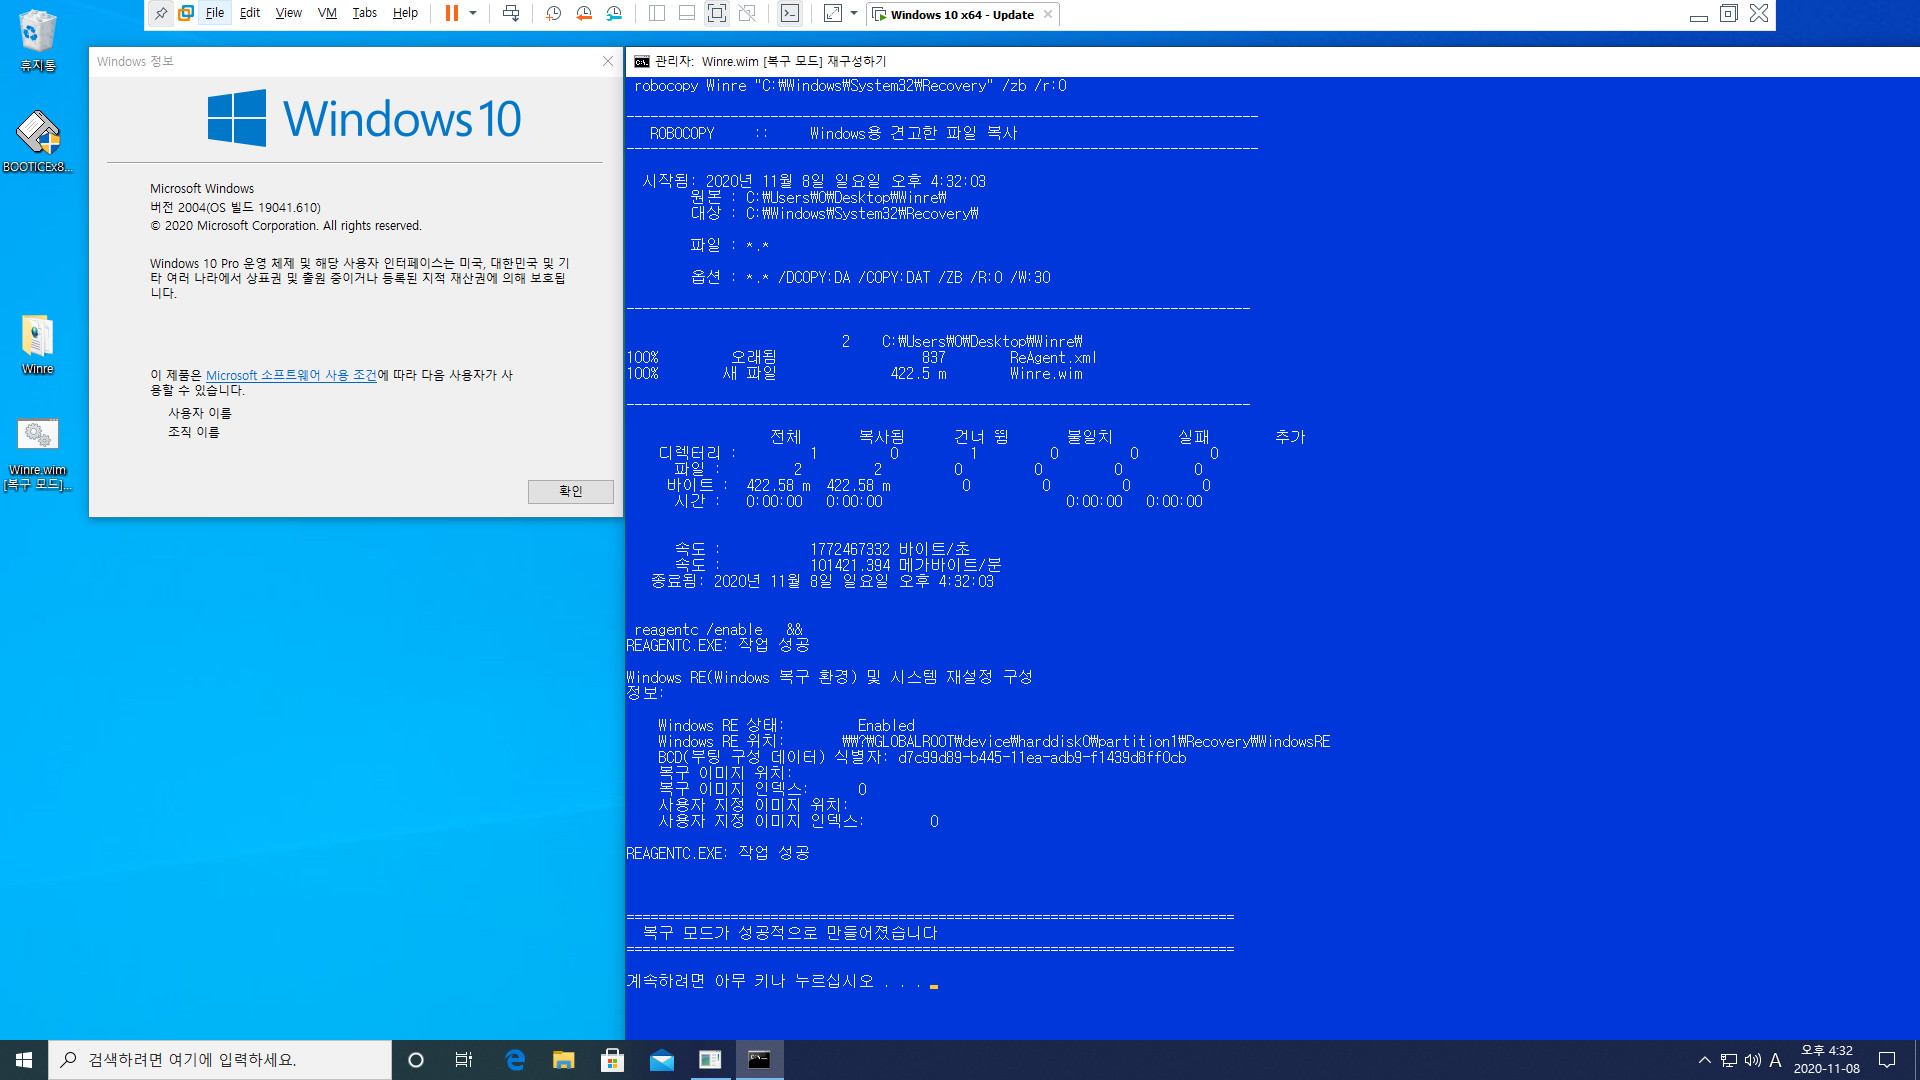Open Task View on taskbar
The image size is (1920, 1080).
(x=464, y=1060)
